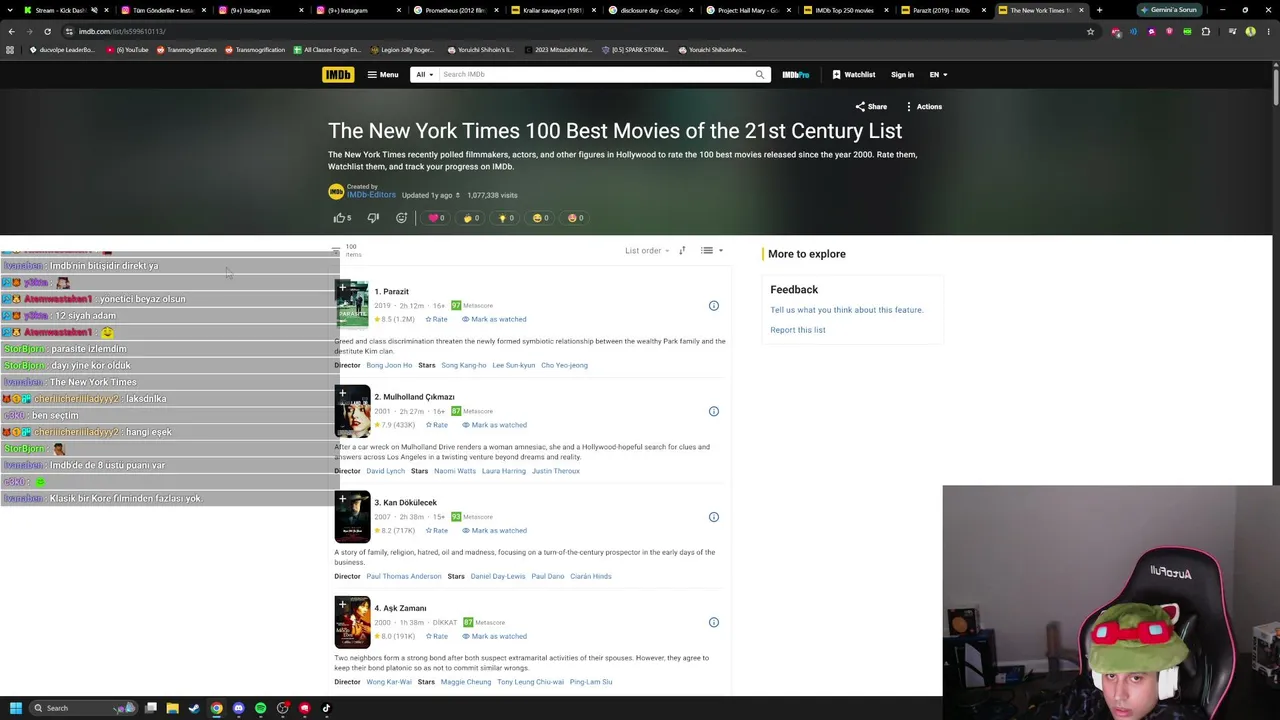This screenshot has height=720, width=1280.
Task: Open the add-reaction emoji picker
Action: tap(401, 218)
